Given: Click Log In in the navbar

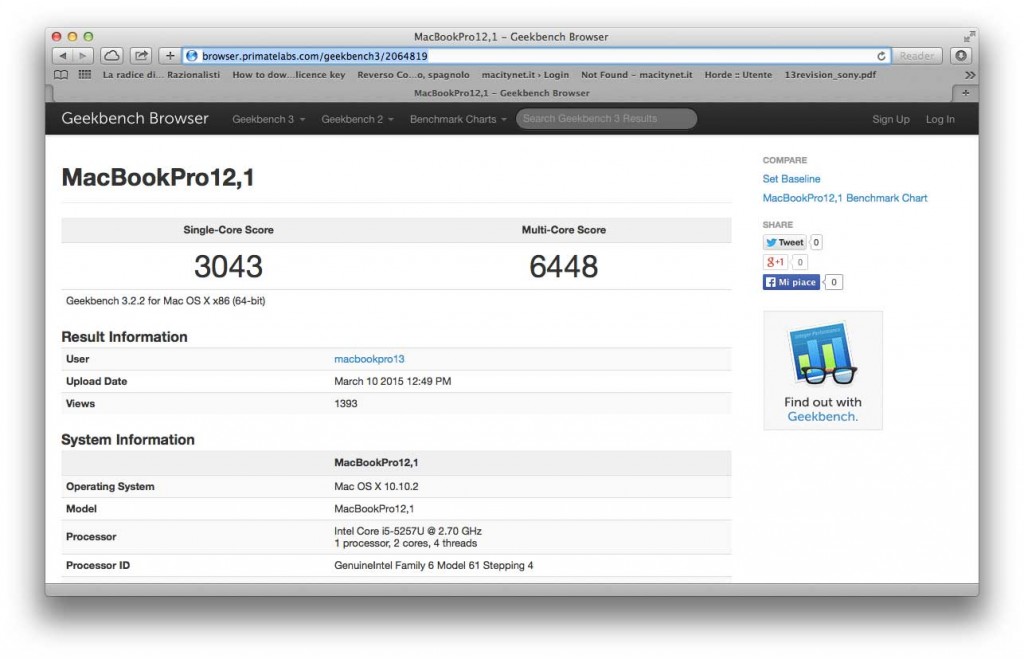Looking at the screenshot, I should pos(940,119).
